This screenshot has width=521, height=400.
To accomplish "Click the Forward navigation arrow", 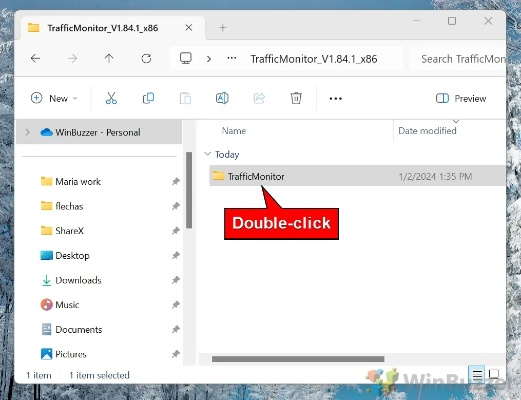I will coord(72,59).
